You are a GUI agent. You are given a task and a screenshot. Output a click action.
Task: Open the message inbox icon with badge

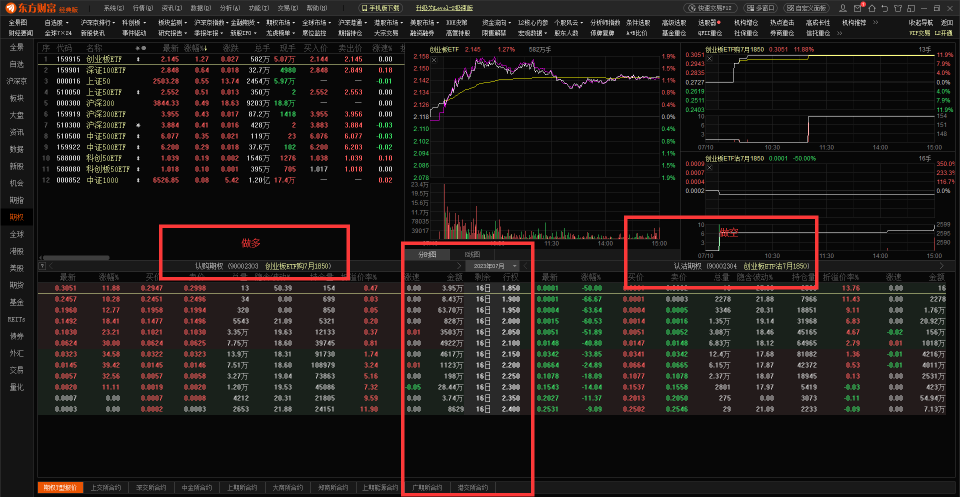(859, 8)
